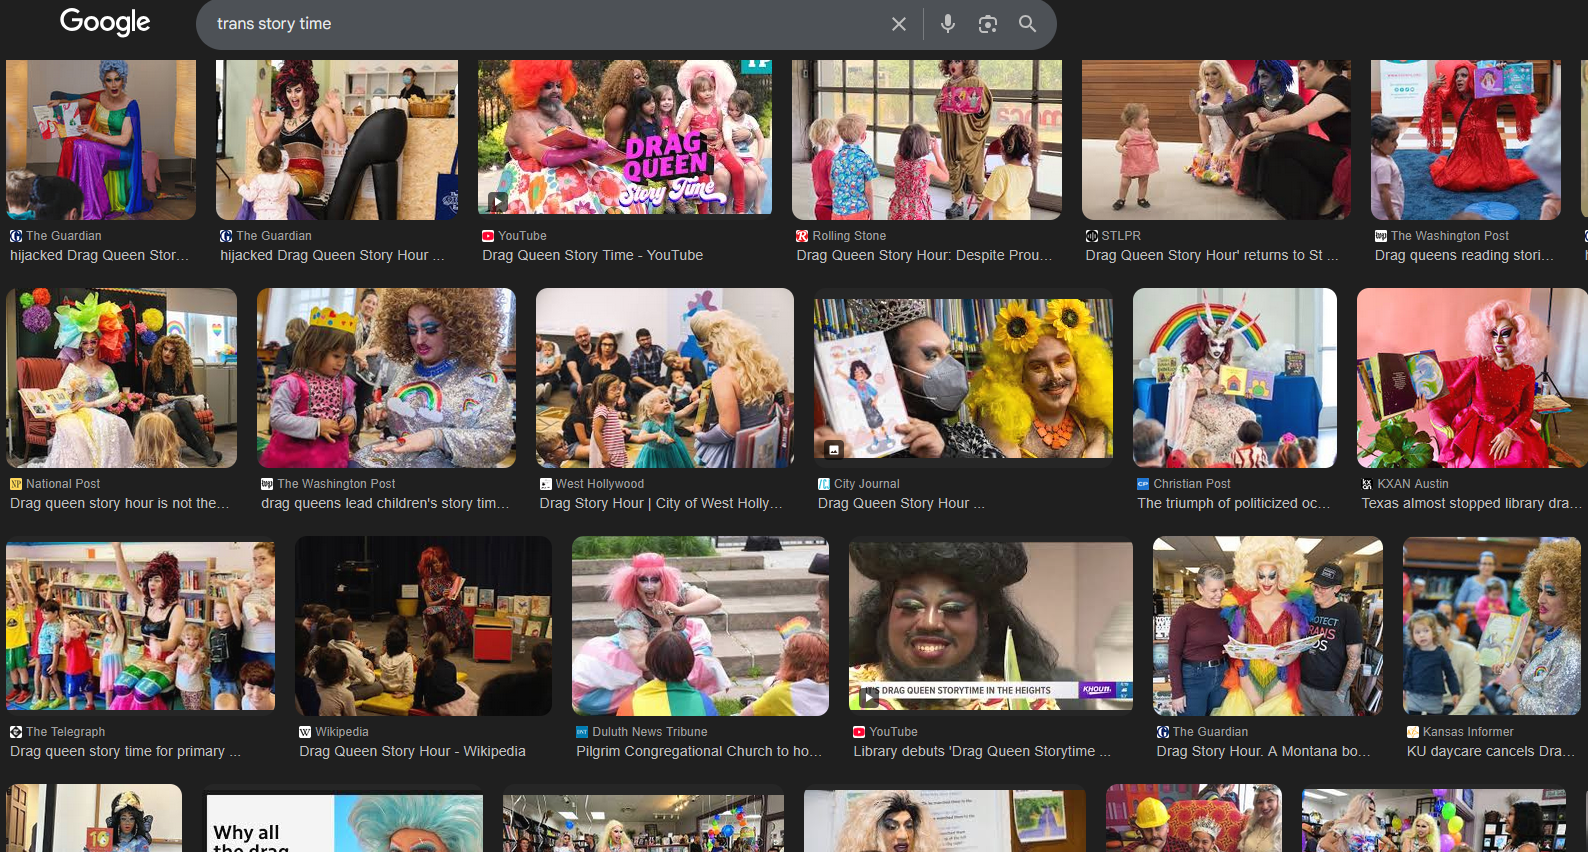Click 'hijacked Drag Queen Story Hour ...' Guardian link

coord(332,255)
